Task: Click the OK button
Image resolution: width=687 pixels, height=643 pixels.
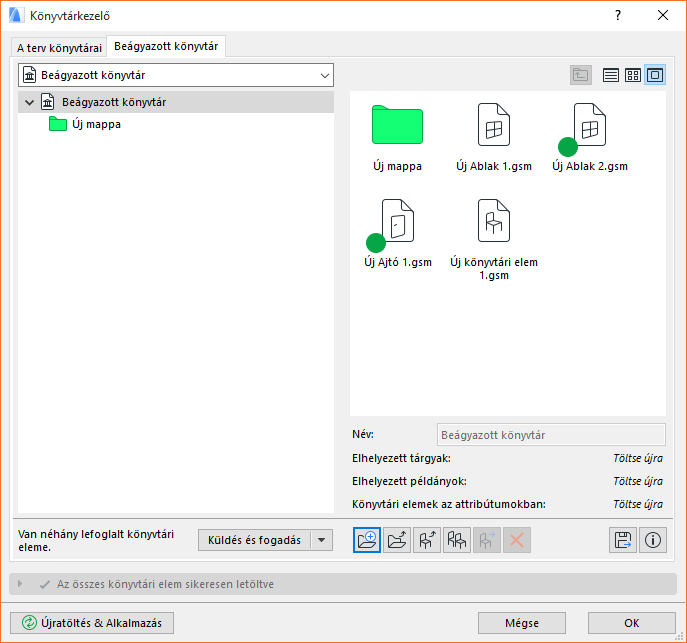Action: (632, 623)
